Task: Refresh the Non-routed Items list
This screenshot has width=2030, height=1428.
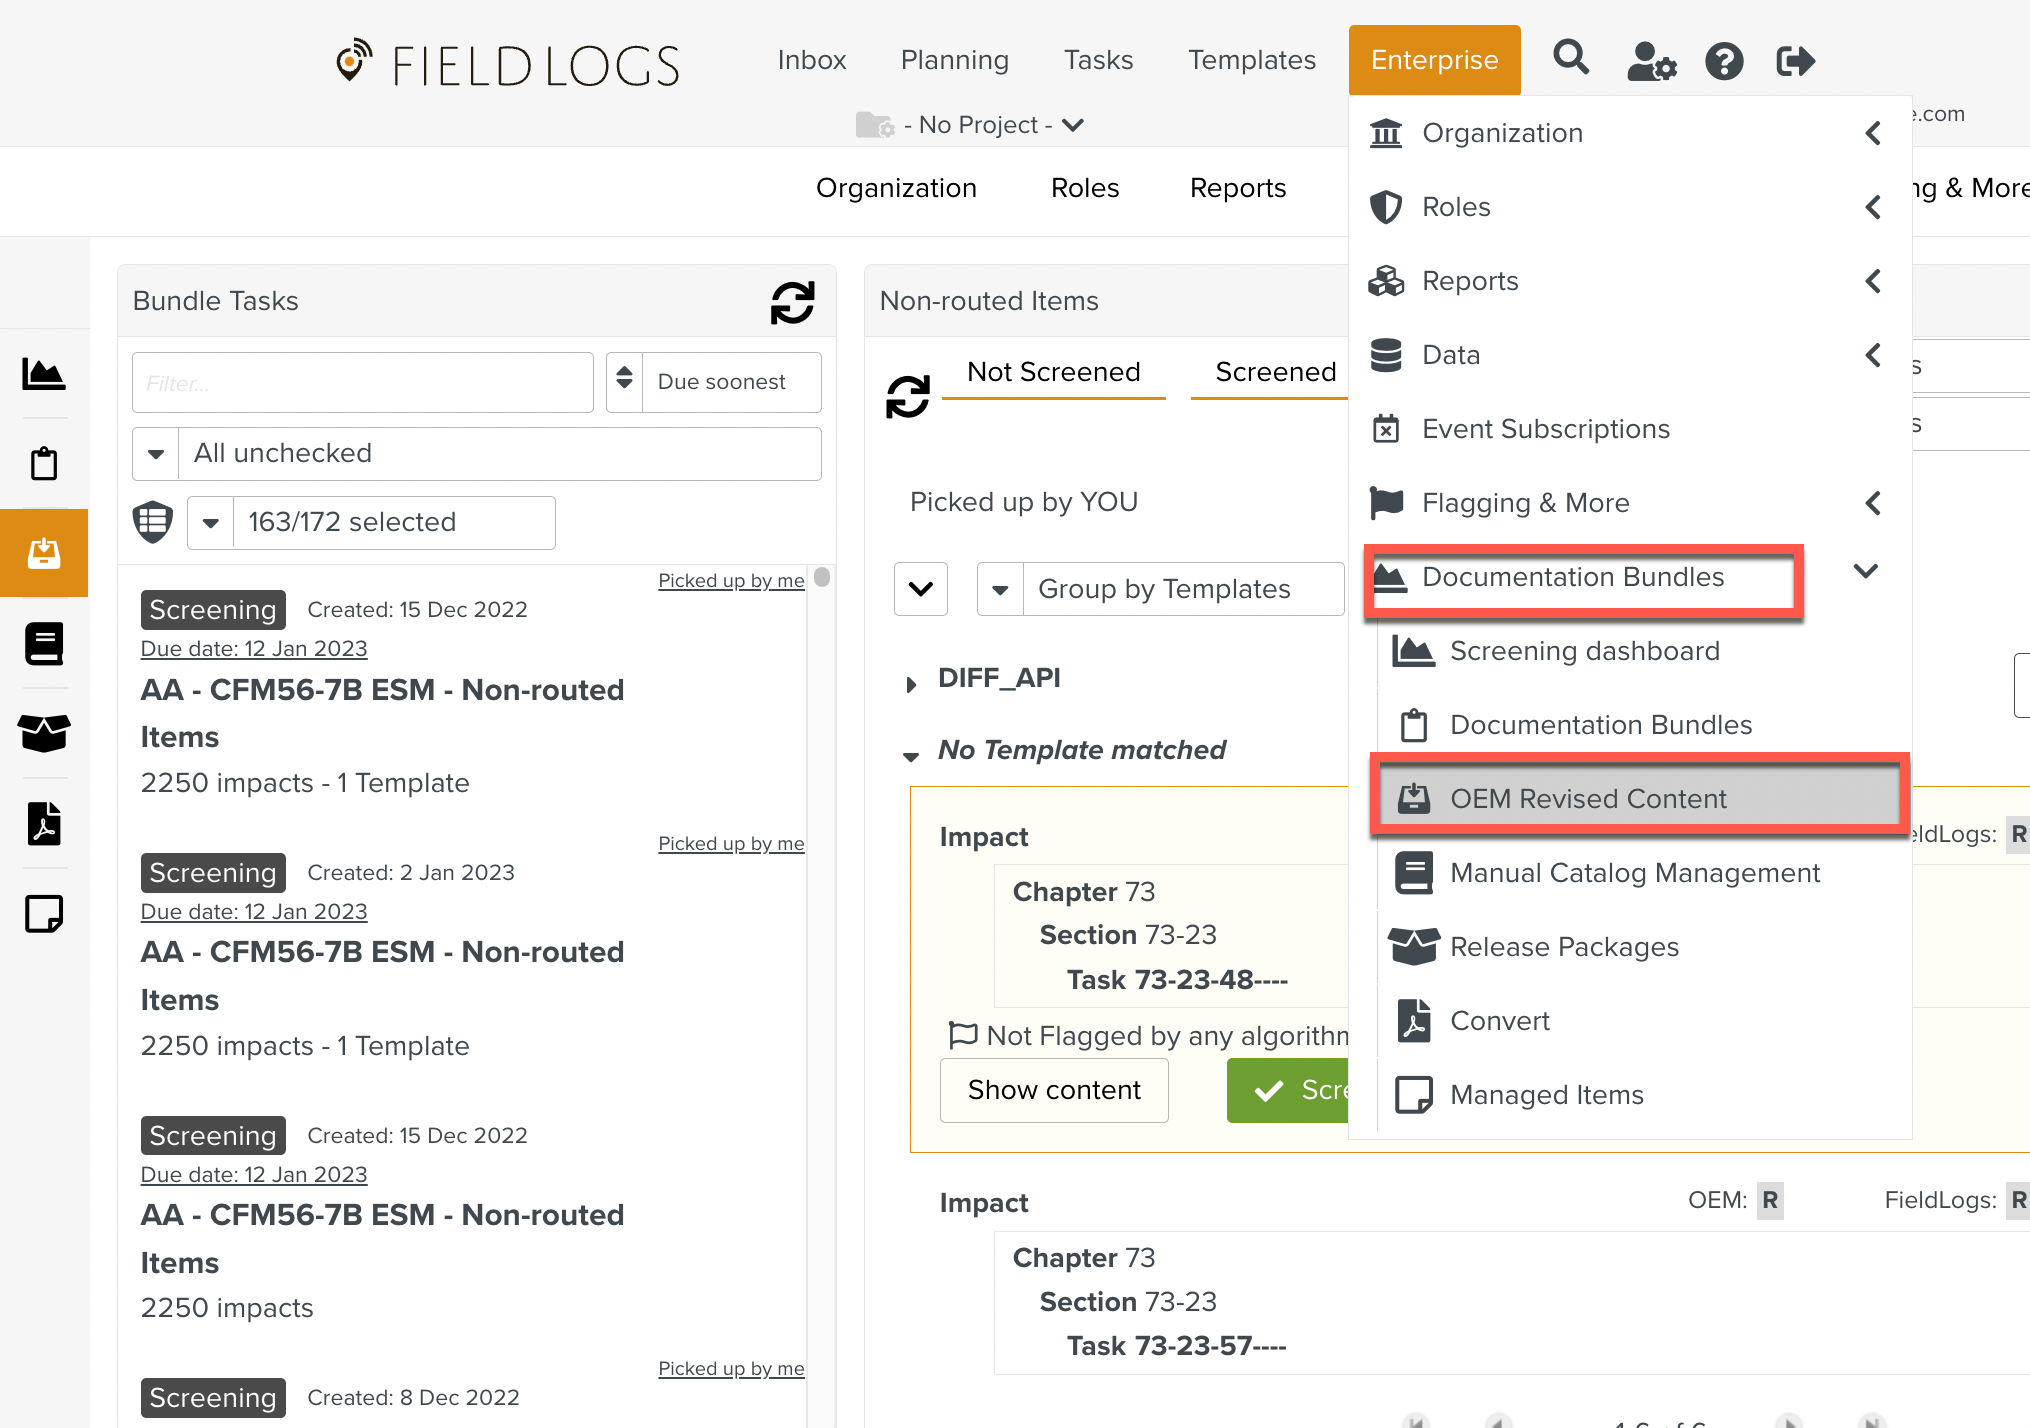Action: 907,396
